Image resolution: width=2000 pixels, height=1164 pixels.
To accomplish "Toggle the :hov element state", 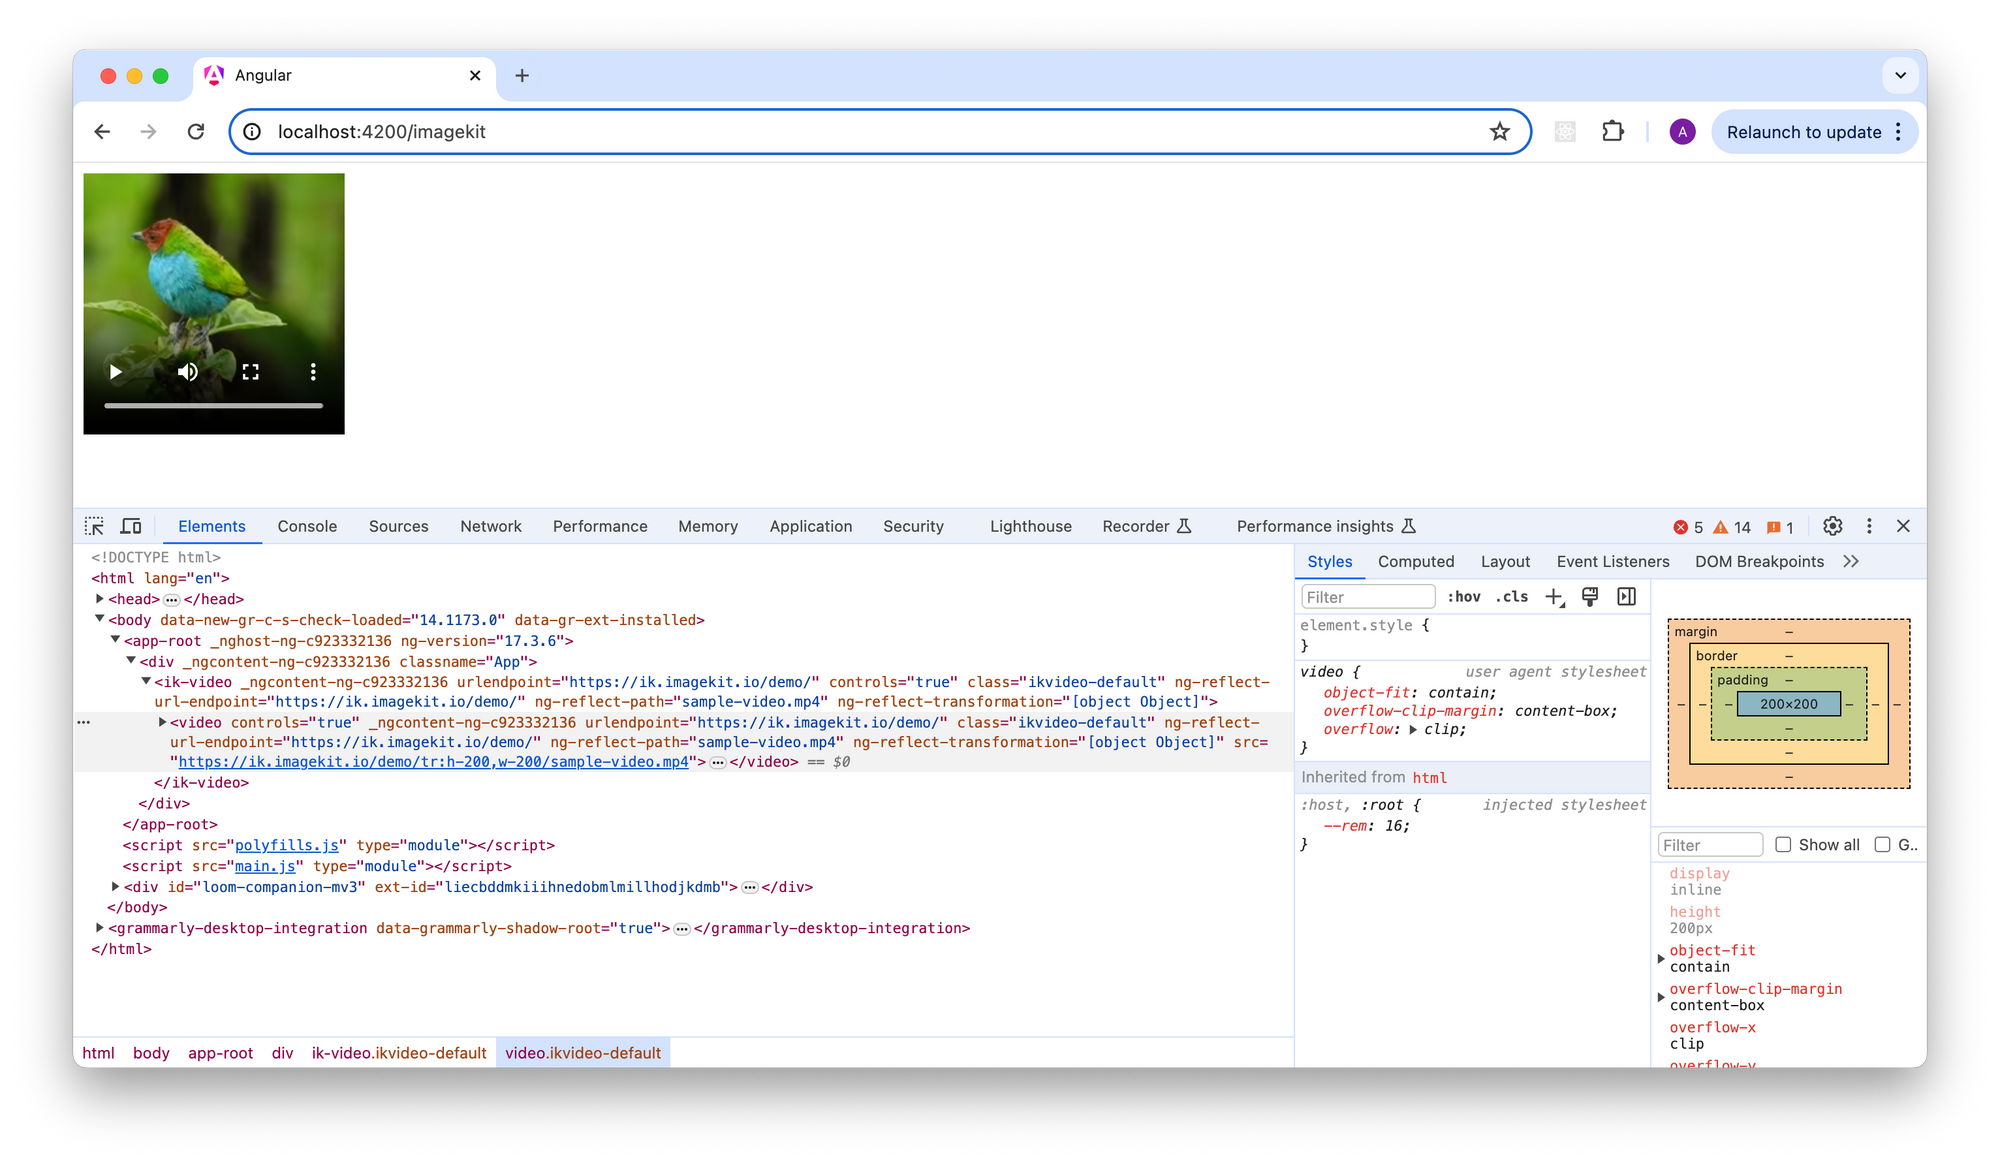I will click(x=1463, y=597).
